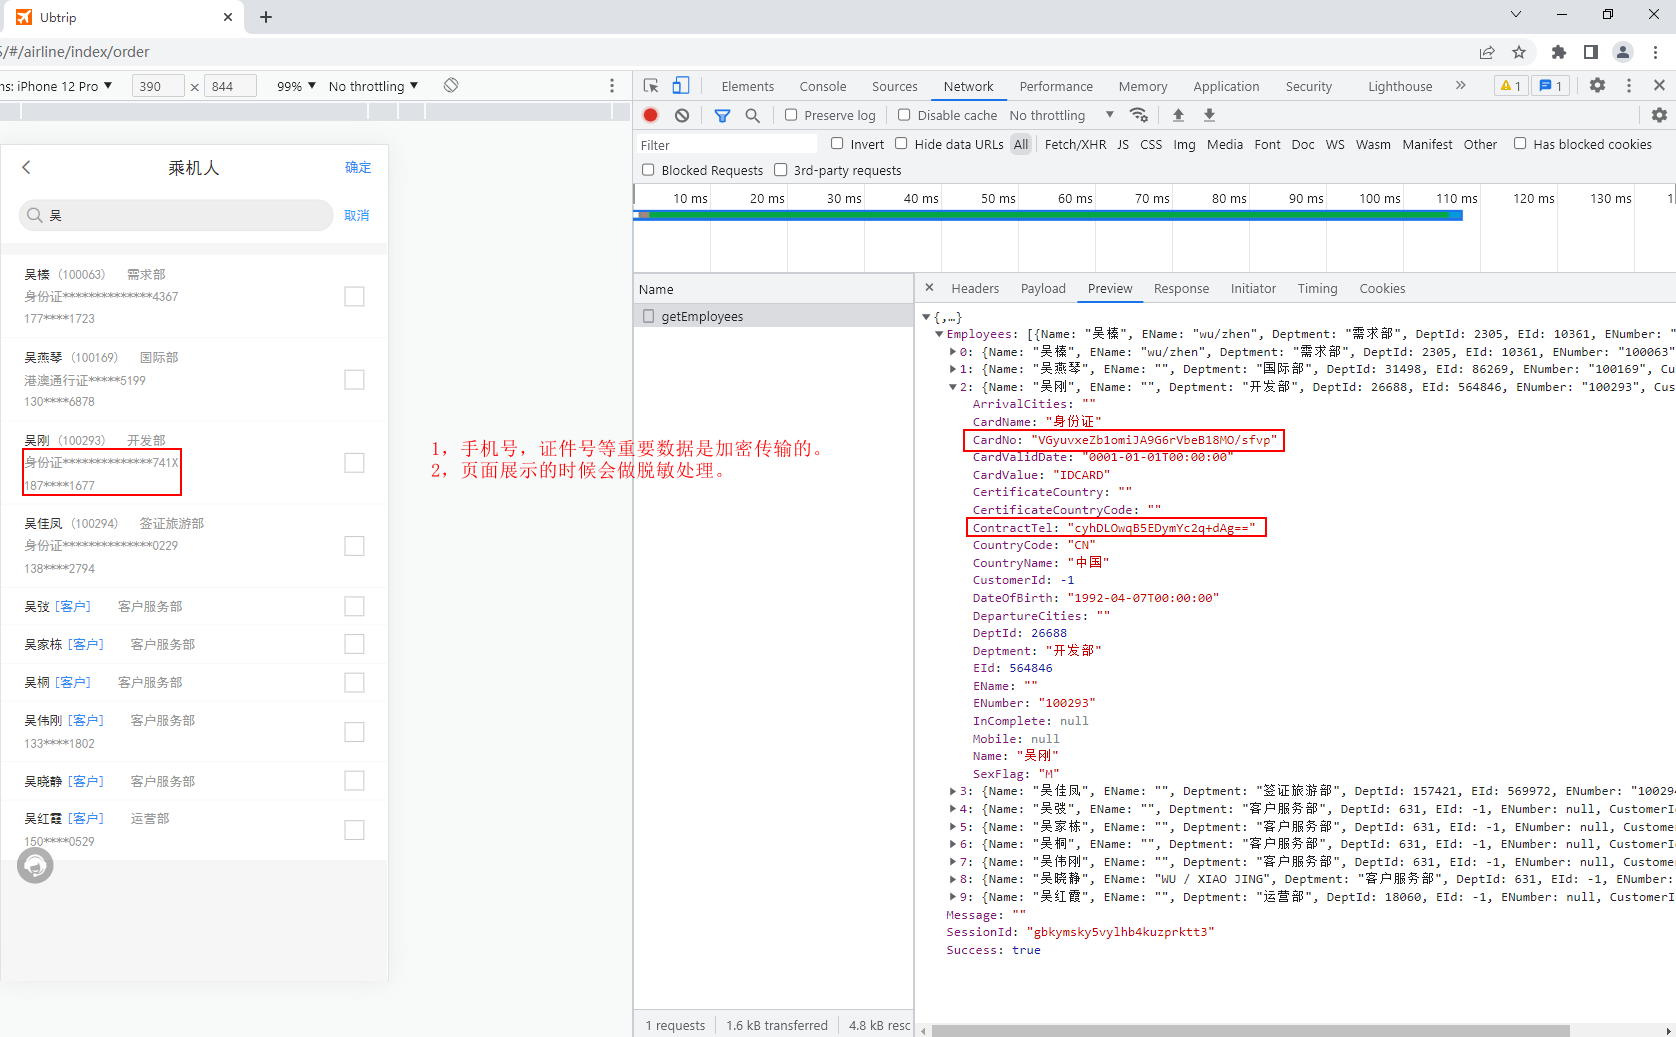This screenshot has height=1037, width=1676.
Task: Select passenger 吴榛 checkbox
Action: (x=354, y=297)
